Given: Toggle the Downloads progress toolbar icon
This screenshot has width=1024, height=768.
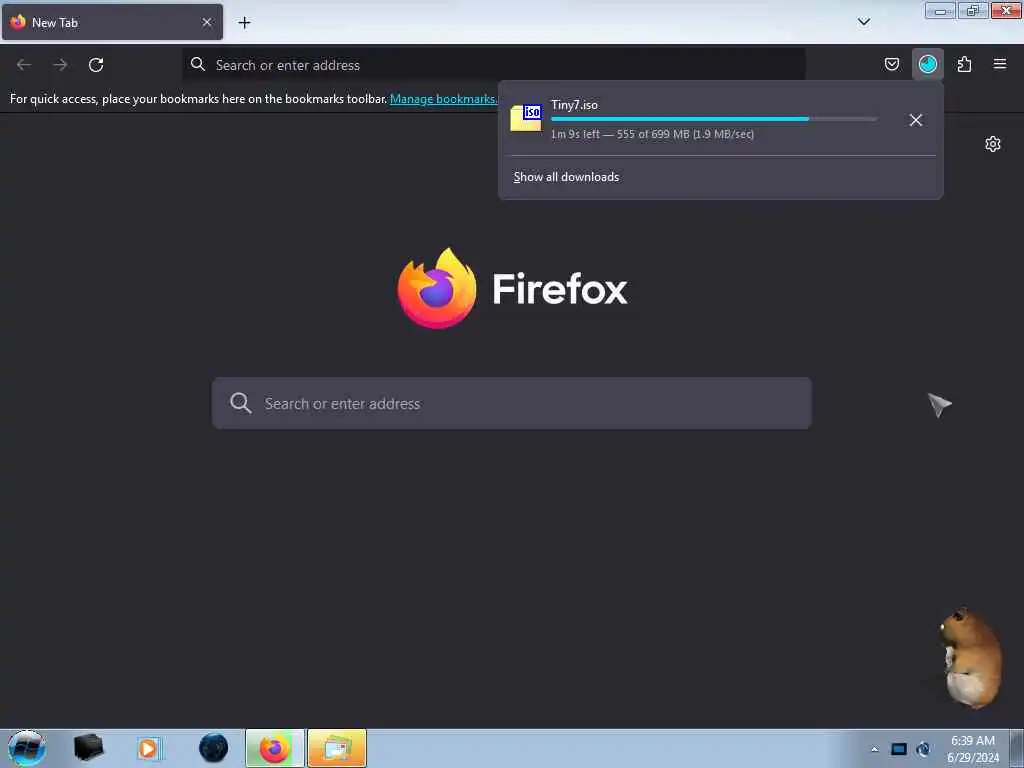Looking at the screenshot, I should click(x=927, y=64).
